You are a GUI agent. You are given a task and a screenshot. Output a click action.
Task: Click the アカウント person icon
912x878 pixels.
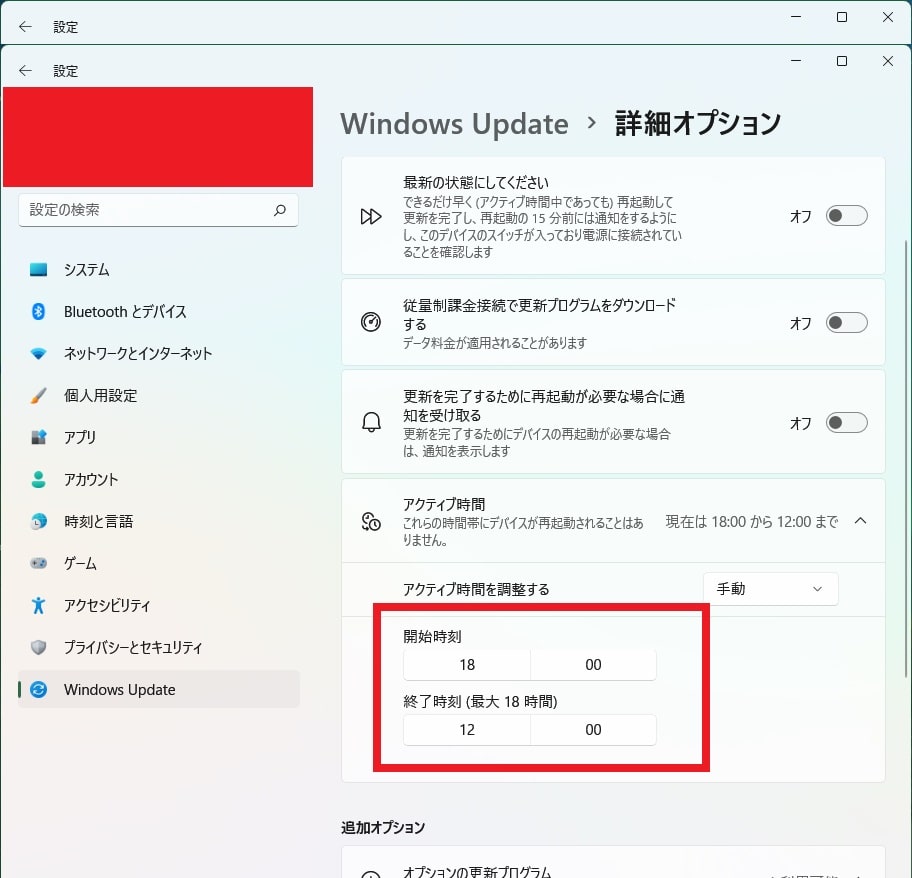click(38, 479)
